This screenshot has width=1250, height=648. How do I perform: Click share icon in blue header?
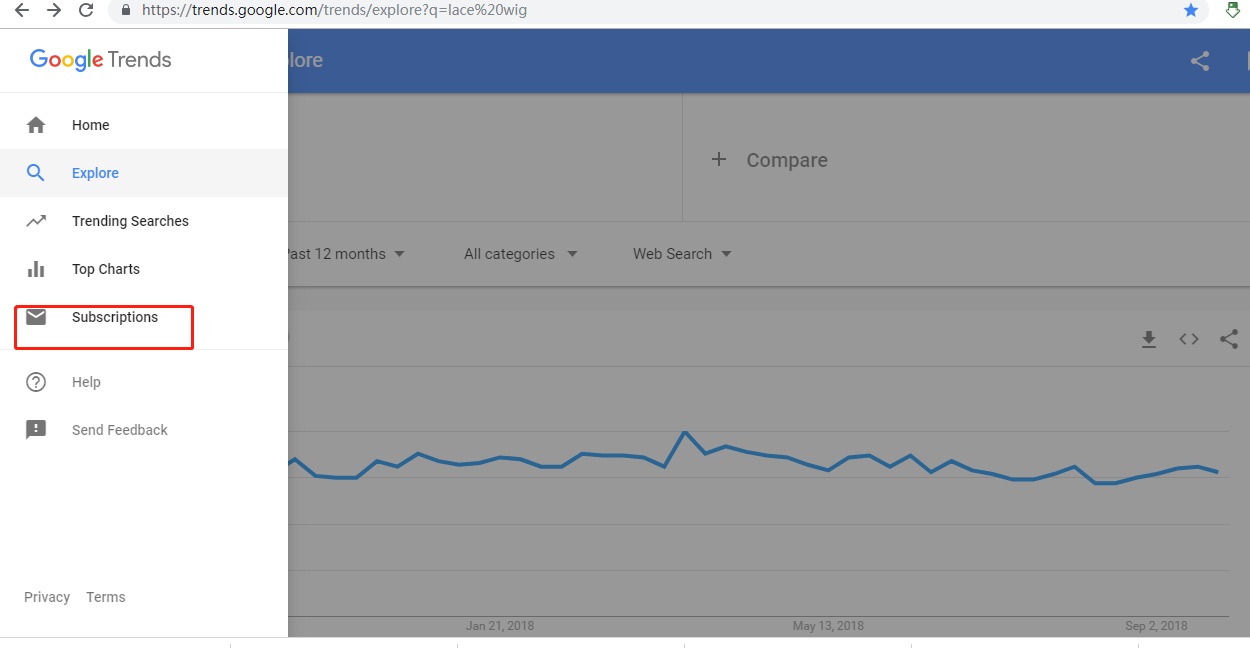pos(1200,61)
